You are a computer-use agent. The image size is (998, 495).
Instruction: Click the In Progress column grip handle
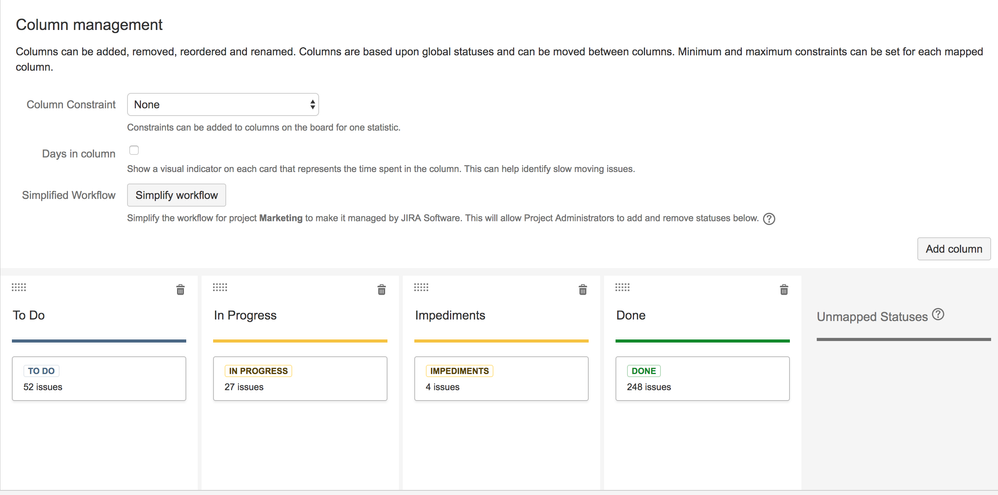[220, 288]
